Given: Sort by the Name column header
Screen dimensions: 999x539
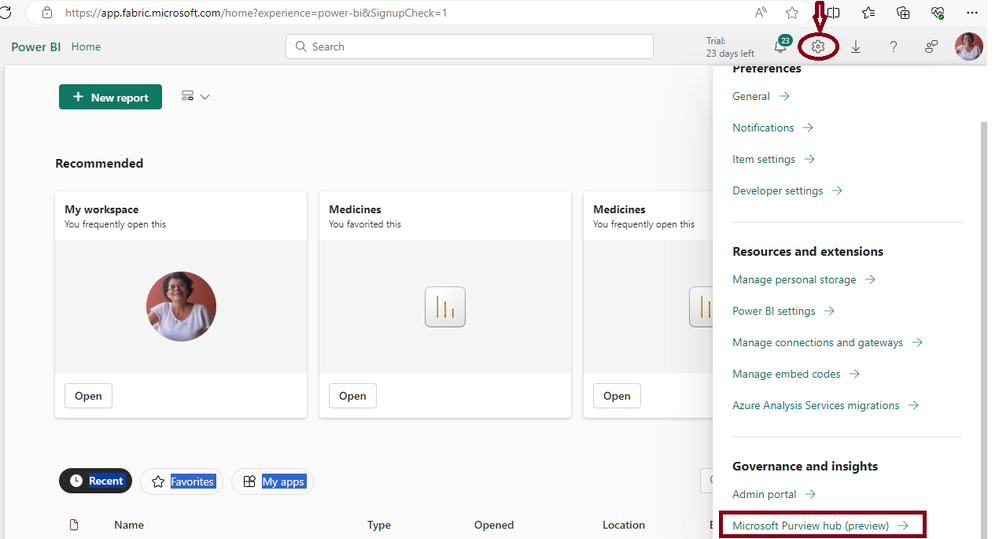Looking at the screenshot, I should (129, 525).
